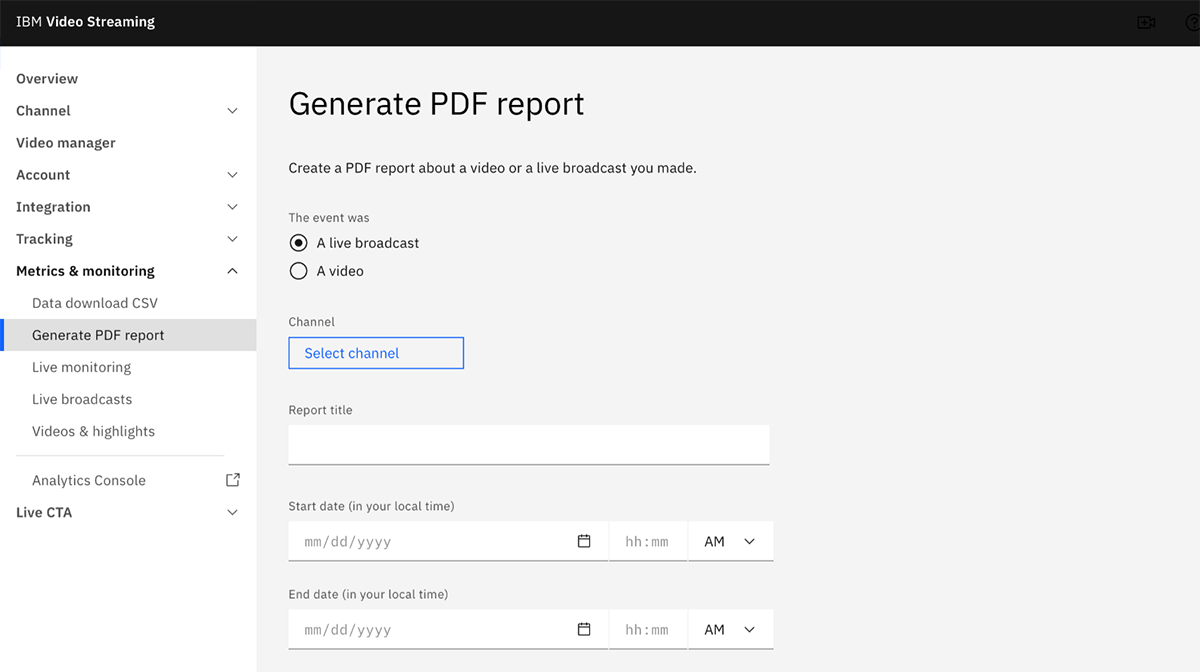This screenshot has height=672, width=1200.
Task: Click the IBM Video Streaming header logo
Action: (x=86, y=21)
